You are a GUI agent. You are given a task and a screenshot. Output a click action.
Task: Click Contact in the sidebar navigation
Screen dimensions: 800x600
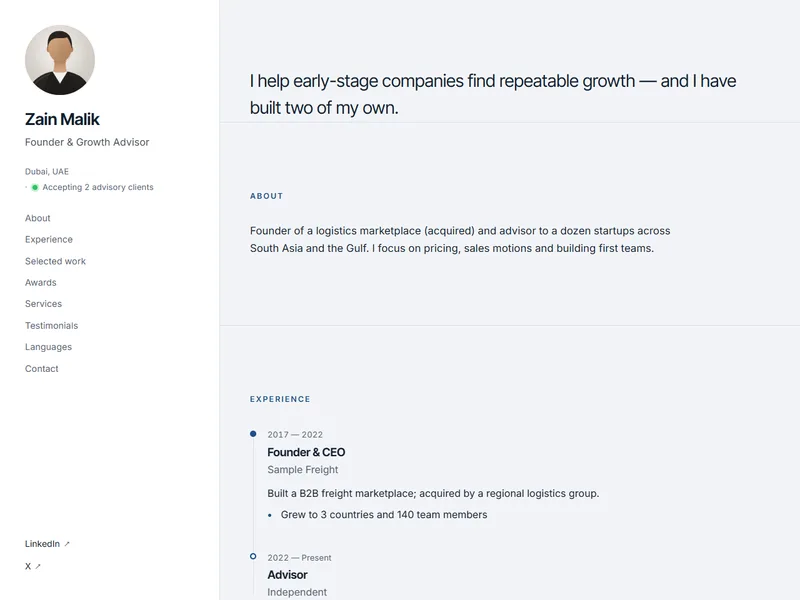tap(42, 369)
